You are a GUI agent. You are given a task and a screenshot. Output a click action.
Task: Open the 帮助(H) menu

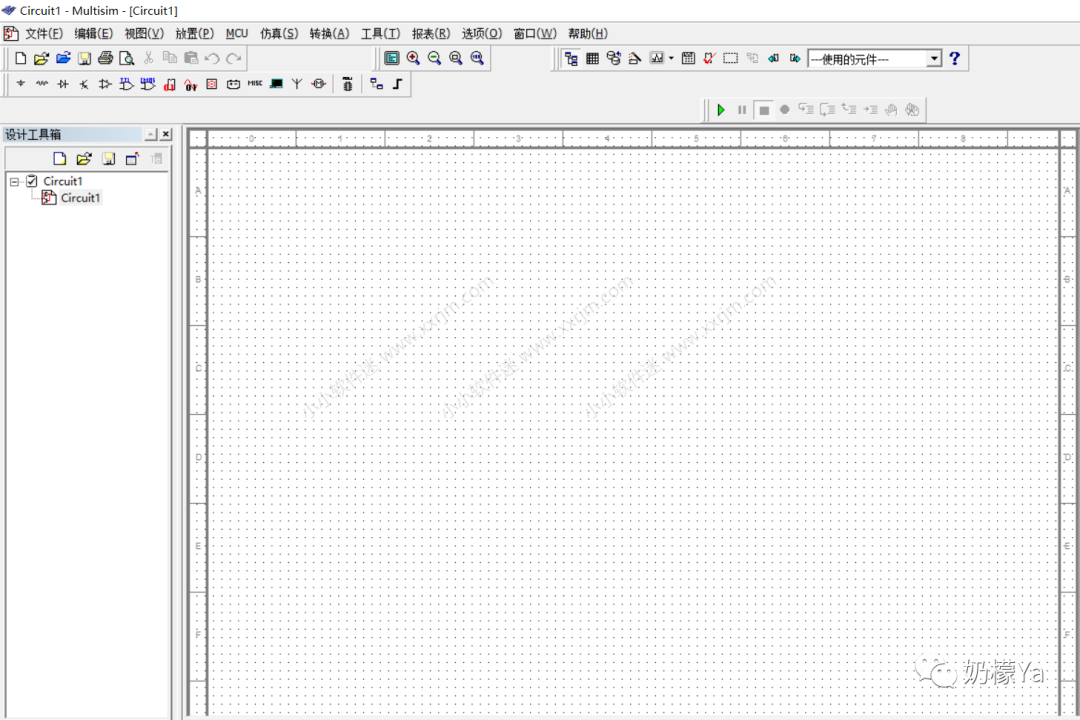click(x=588, y=33)
